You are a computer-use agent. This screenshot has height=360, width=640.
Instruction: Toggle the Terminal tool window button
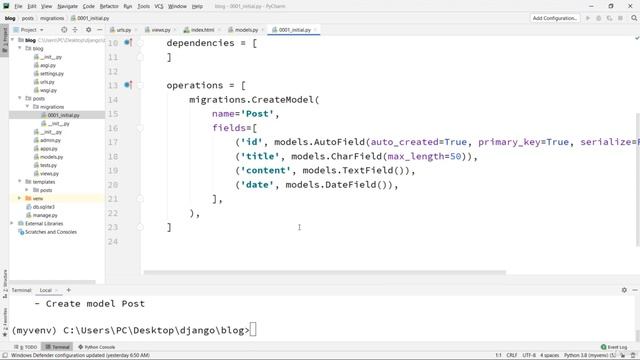pos(57,347)
